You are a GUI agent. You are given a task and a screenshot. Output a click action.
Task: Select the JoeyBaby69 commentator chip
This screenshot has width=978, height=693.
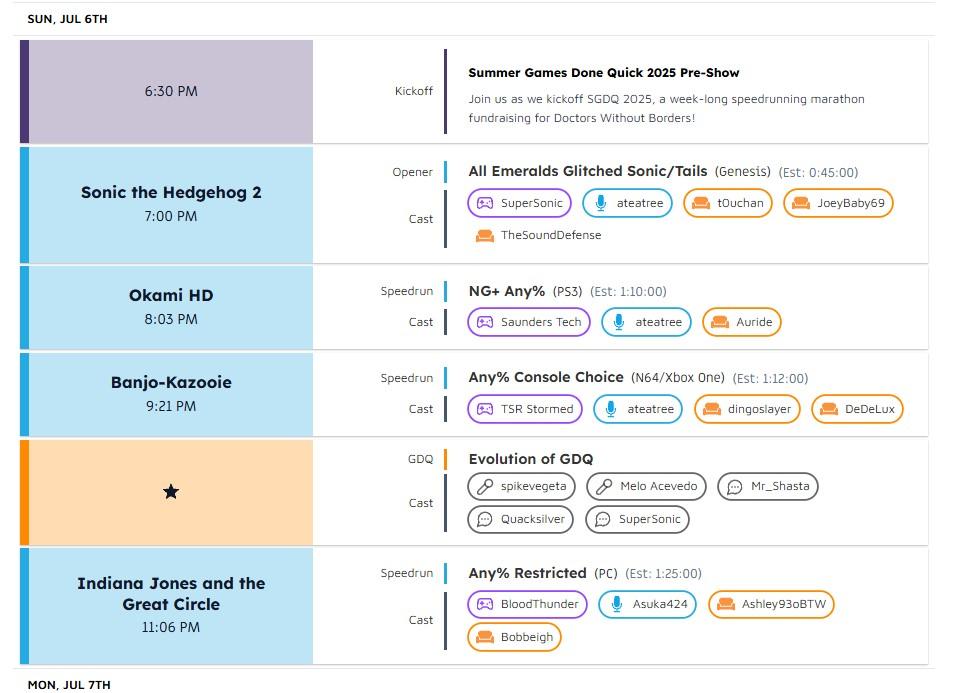(838, 203)
